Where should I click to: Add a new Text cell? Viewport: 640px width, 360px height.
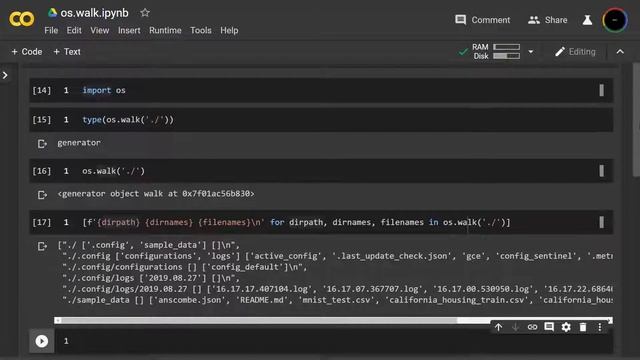(x=67, y=52)
